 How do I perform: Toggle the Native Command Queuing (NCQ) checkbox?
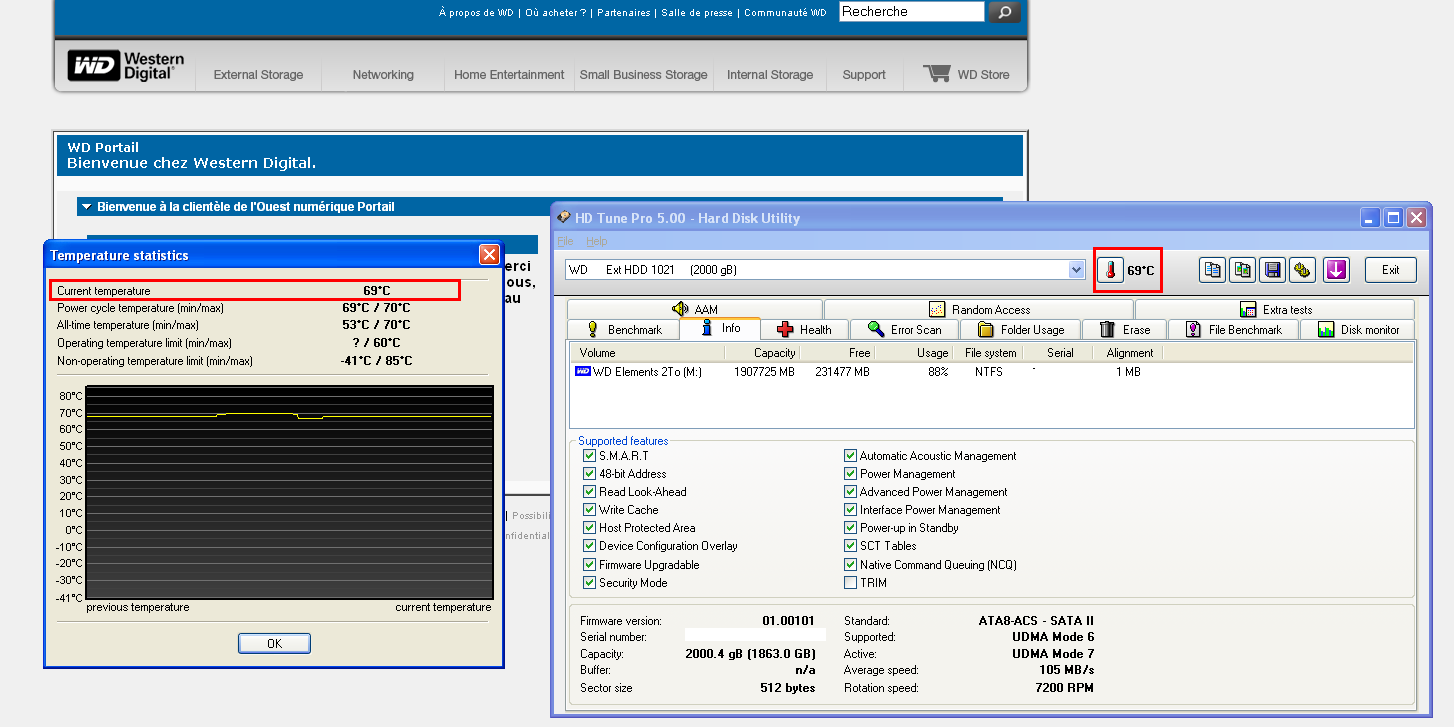click(850, 565)
